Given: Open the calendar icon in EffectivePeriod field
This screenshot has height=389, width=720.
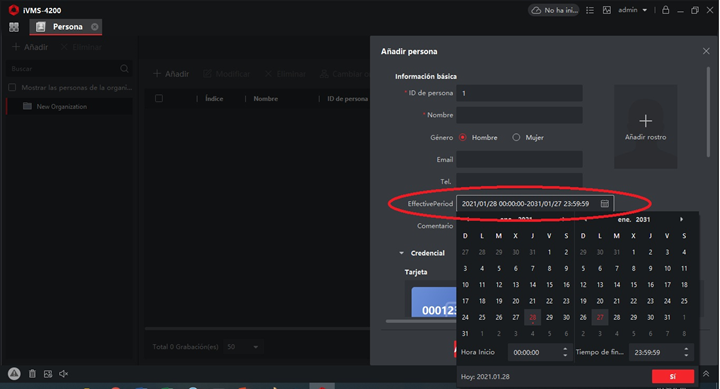Looking at the screenshot, I should coord(604,203).
